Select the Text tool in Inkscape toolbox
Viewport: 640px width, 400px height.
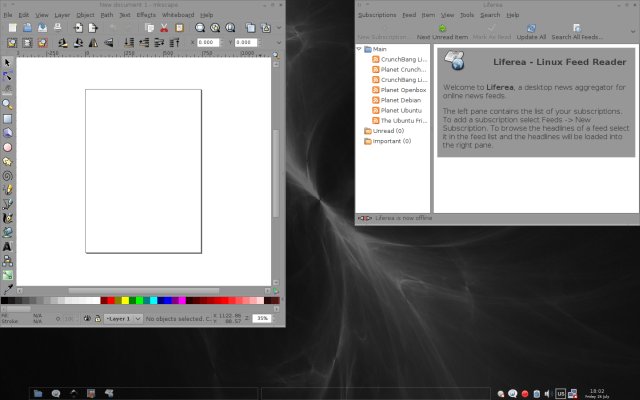8,245
